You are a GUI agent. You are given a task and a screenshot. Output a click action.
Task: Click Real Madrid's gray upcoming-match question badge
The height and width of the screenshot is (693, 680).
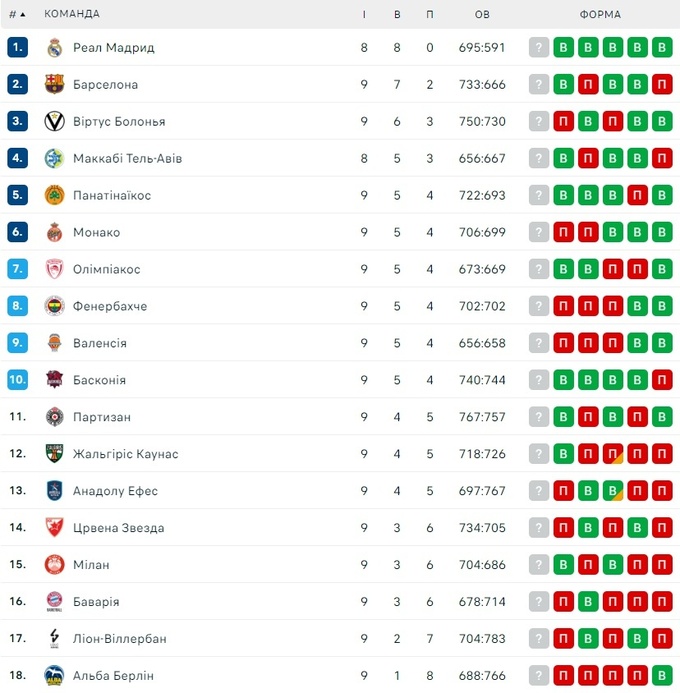pyautogui.click(x=540, y=48)
